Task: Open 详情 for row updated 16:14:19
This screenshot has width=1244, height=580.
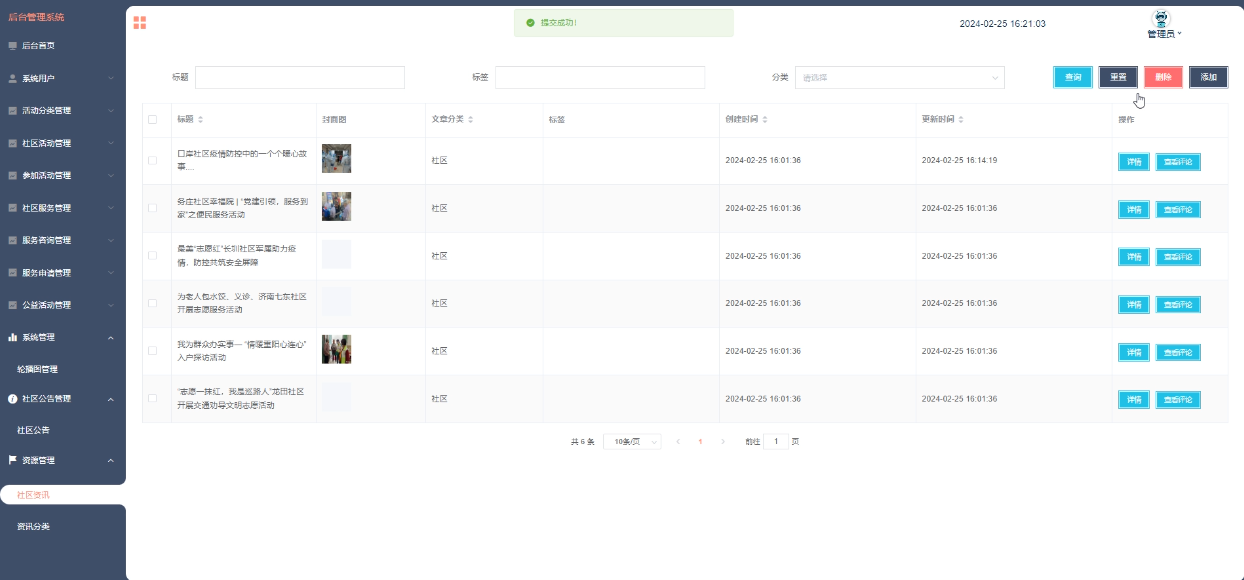Action: (1134, 162)
